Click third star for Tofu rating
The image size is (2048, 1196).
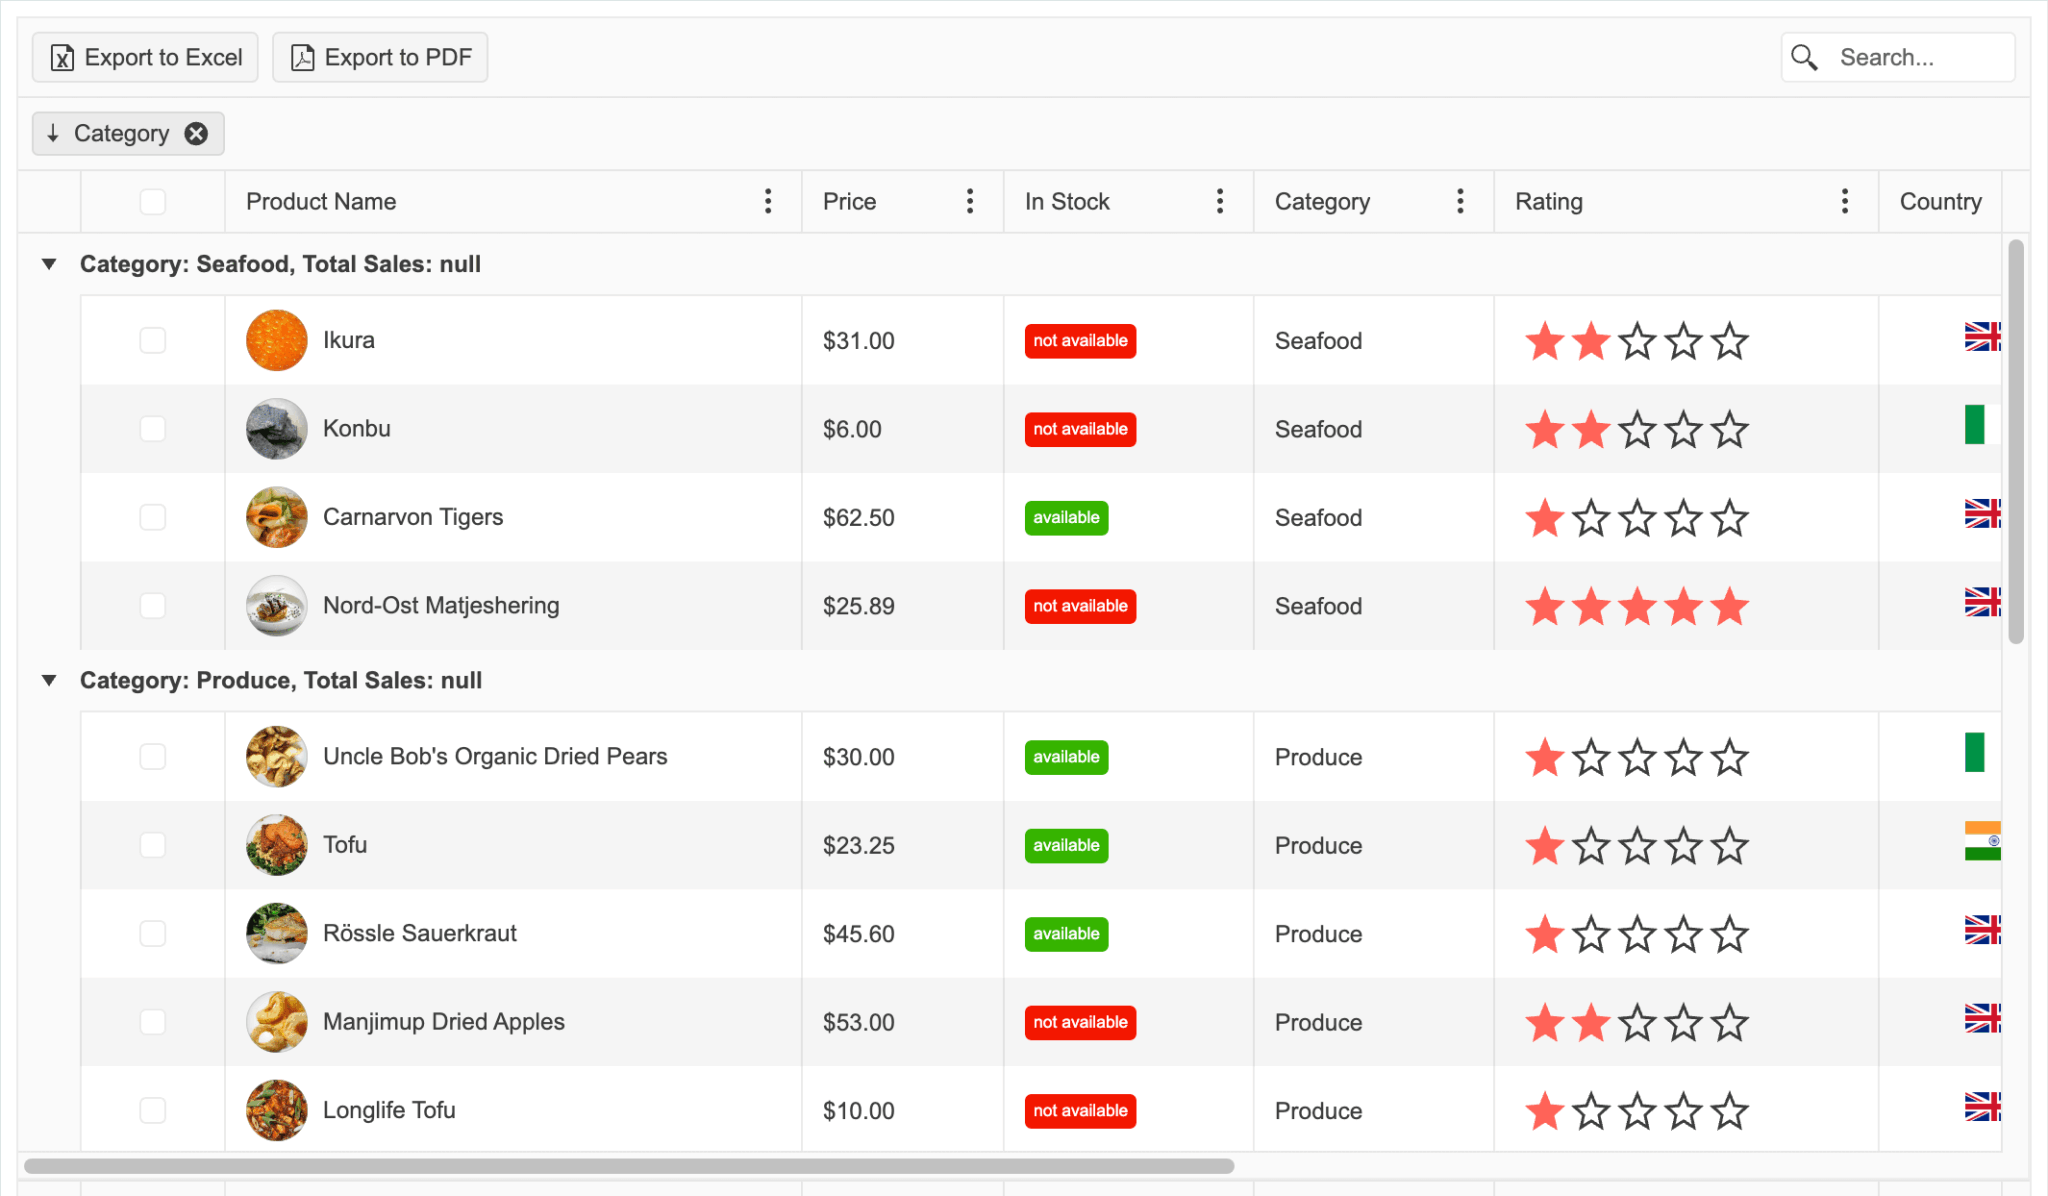coord(1637,846)
